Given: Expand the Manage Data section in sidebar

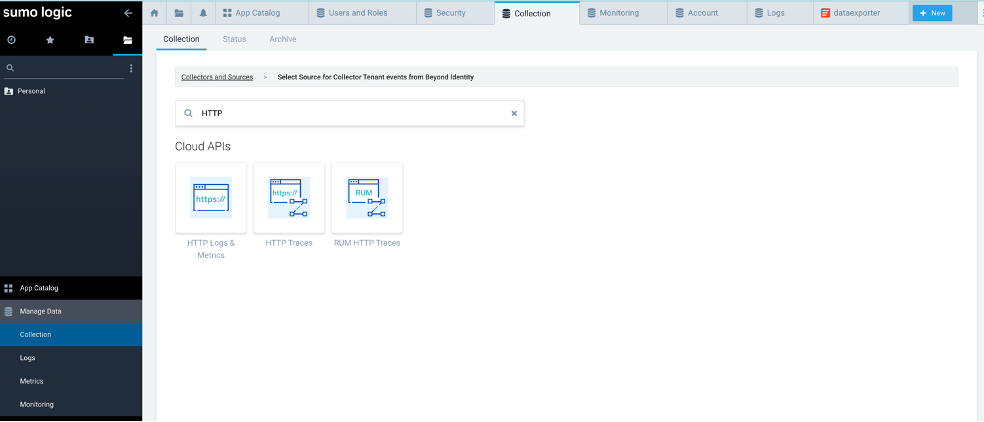Looking at the screenshot, I should pos(40,311).
